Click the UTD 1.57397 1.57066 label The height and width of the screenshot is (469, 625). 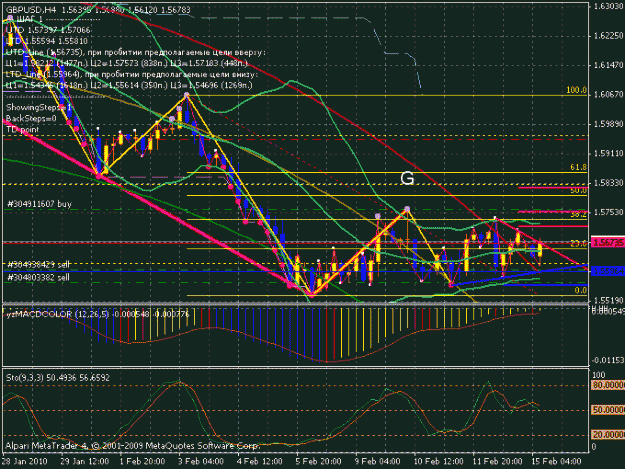coord(49,30)
